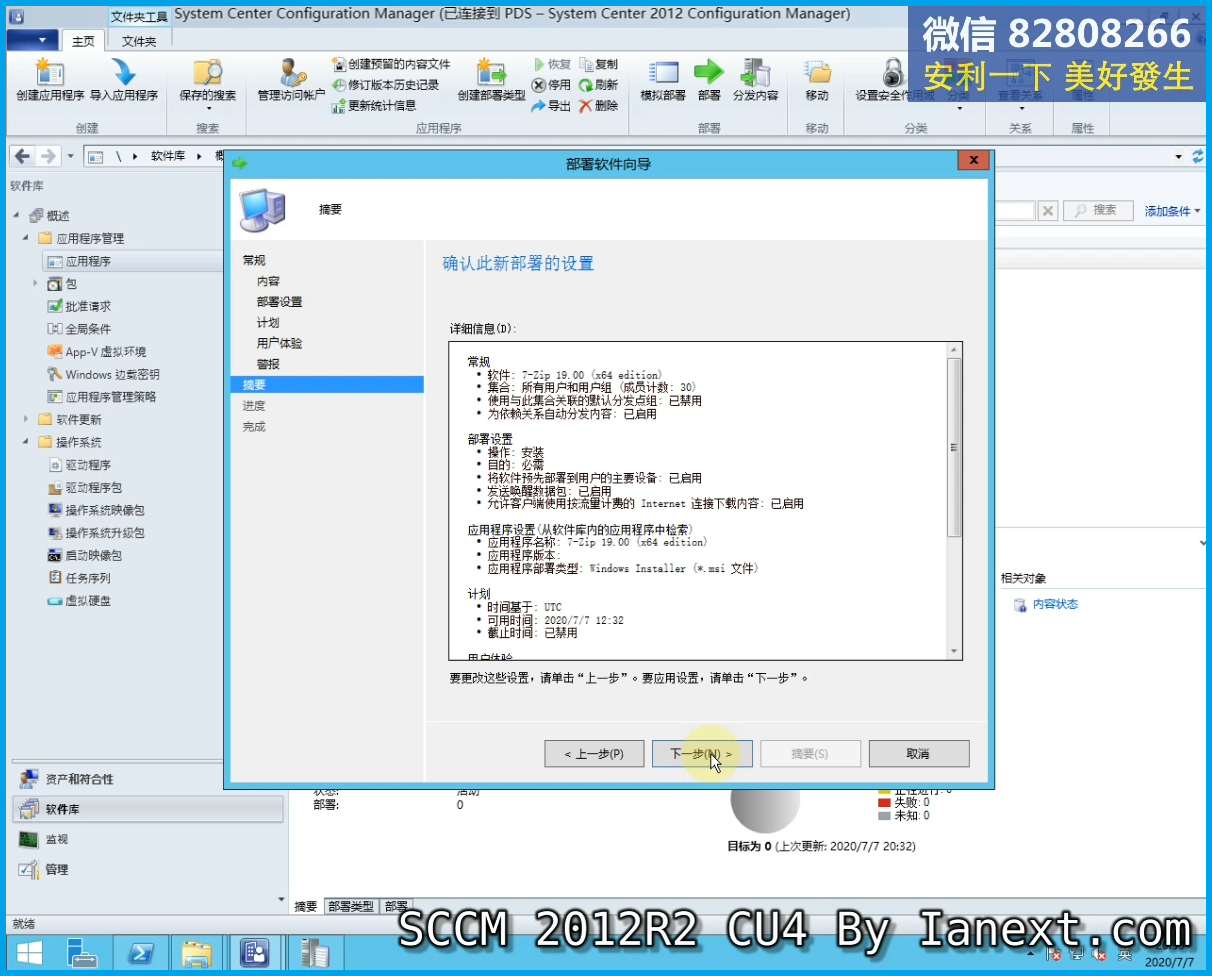Select Windows 边载密钥 tree item
Screen dimensions: 1212x976
(x=103, y=375)
